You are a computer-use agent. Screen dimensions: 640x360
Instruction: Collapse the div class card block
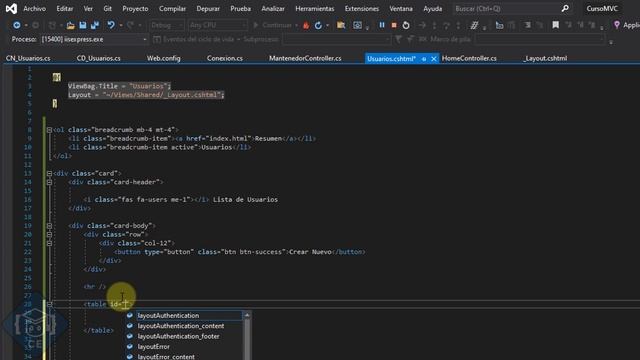click(49, 173)
